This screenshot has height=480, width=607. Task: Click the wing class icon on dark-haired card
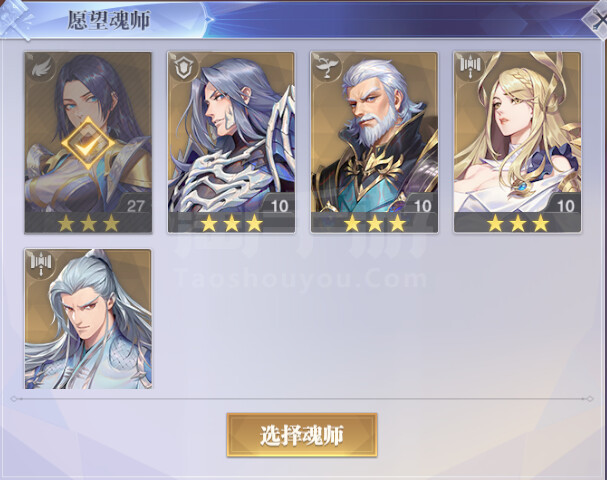(42, 68)
